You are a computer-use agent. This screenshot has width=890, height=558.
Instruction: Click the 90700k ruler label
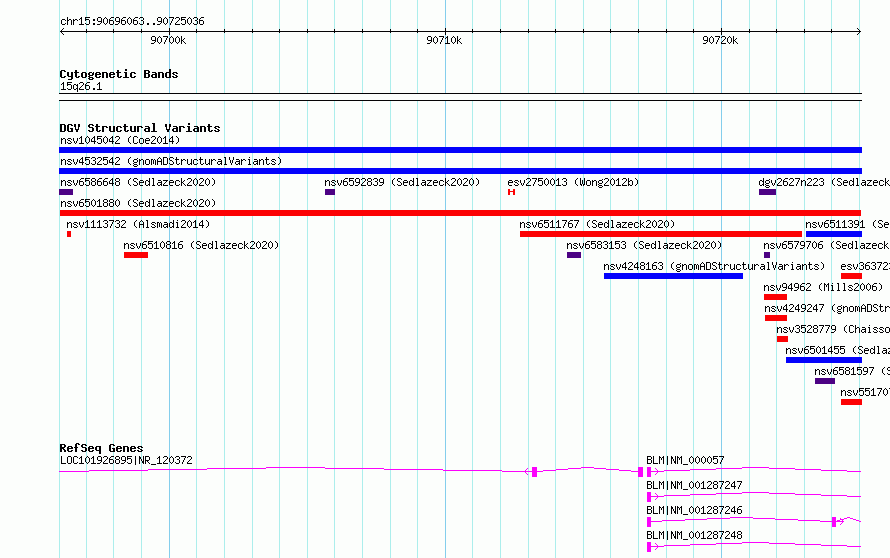tap(168, 40)
